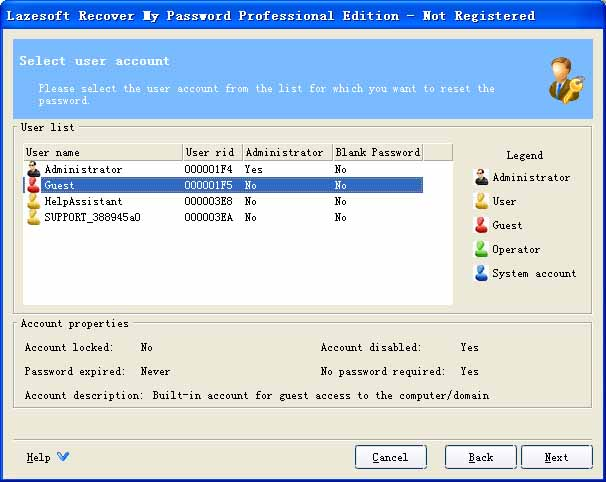
Task: Click the Administrator icon in the Legend
Action: click(481, 177)
